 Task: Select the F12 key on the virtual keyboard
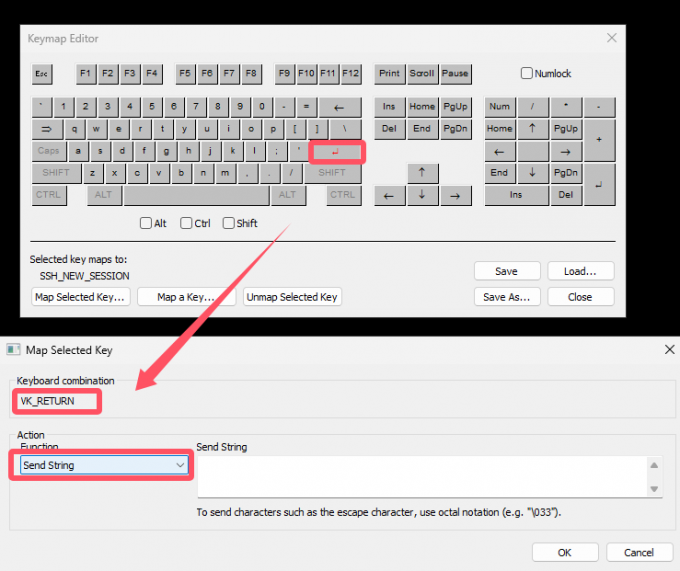click(x=350, y=73)
